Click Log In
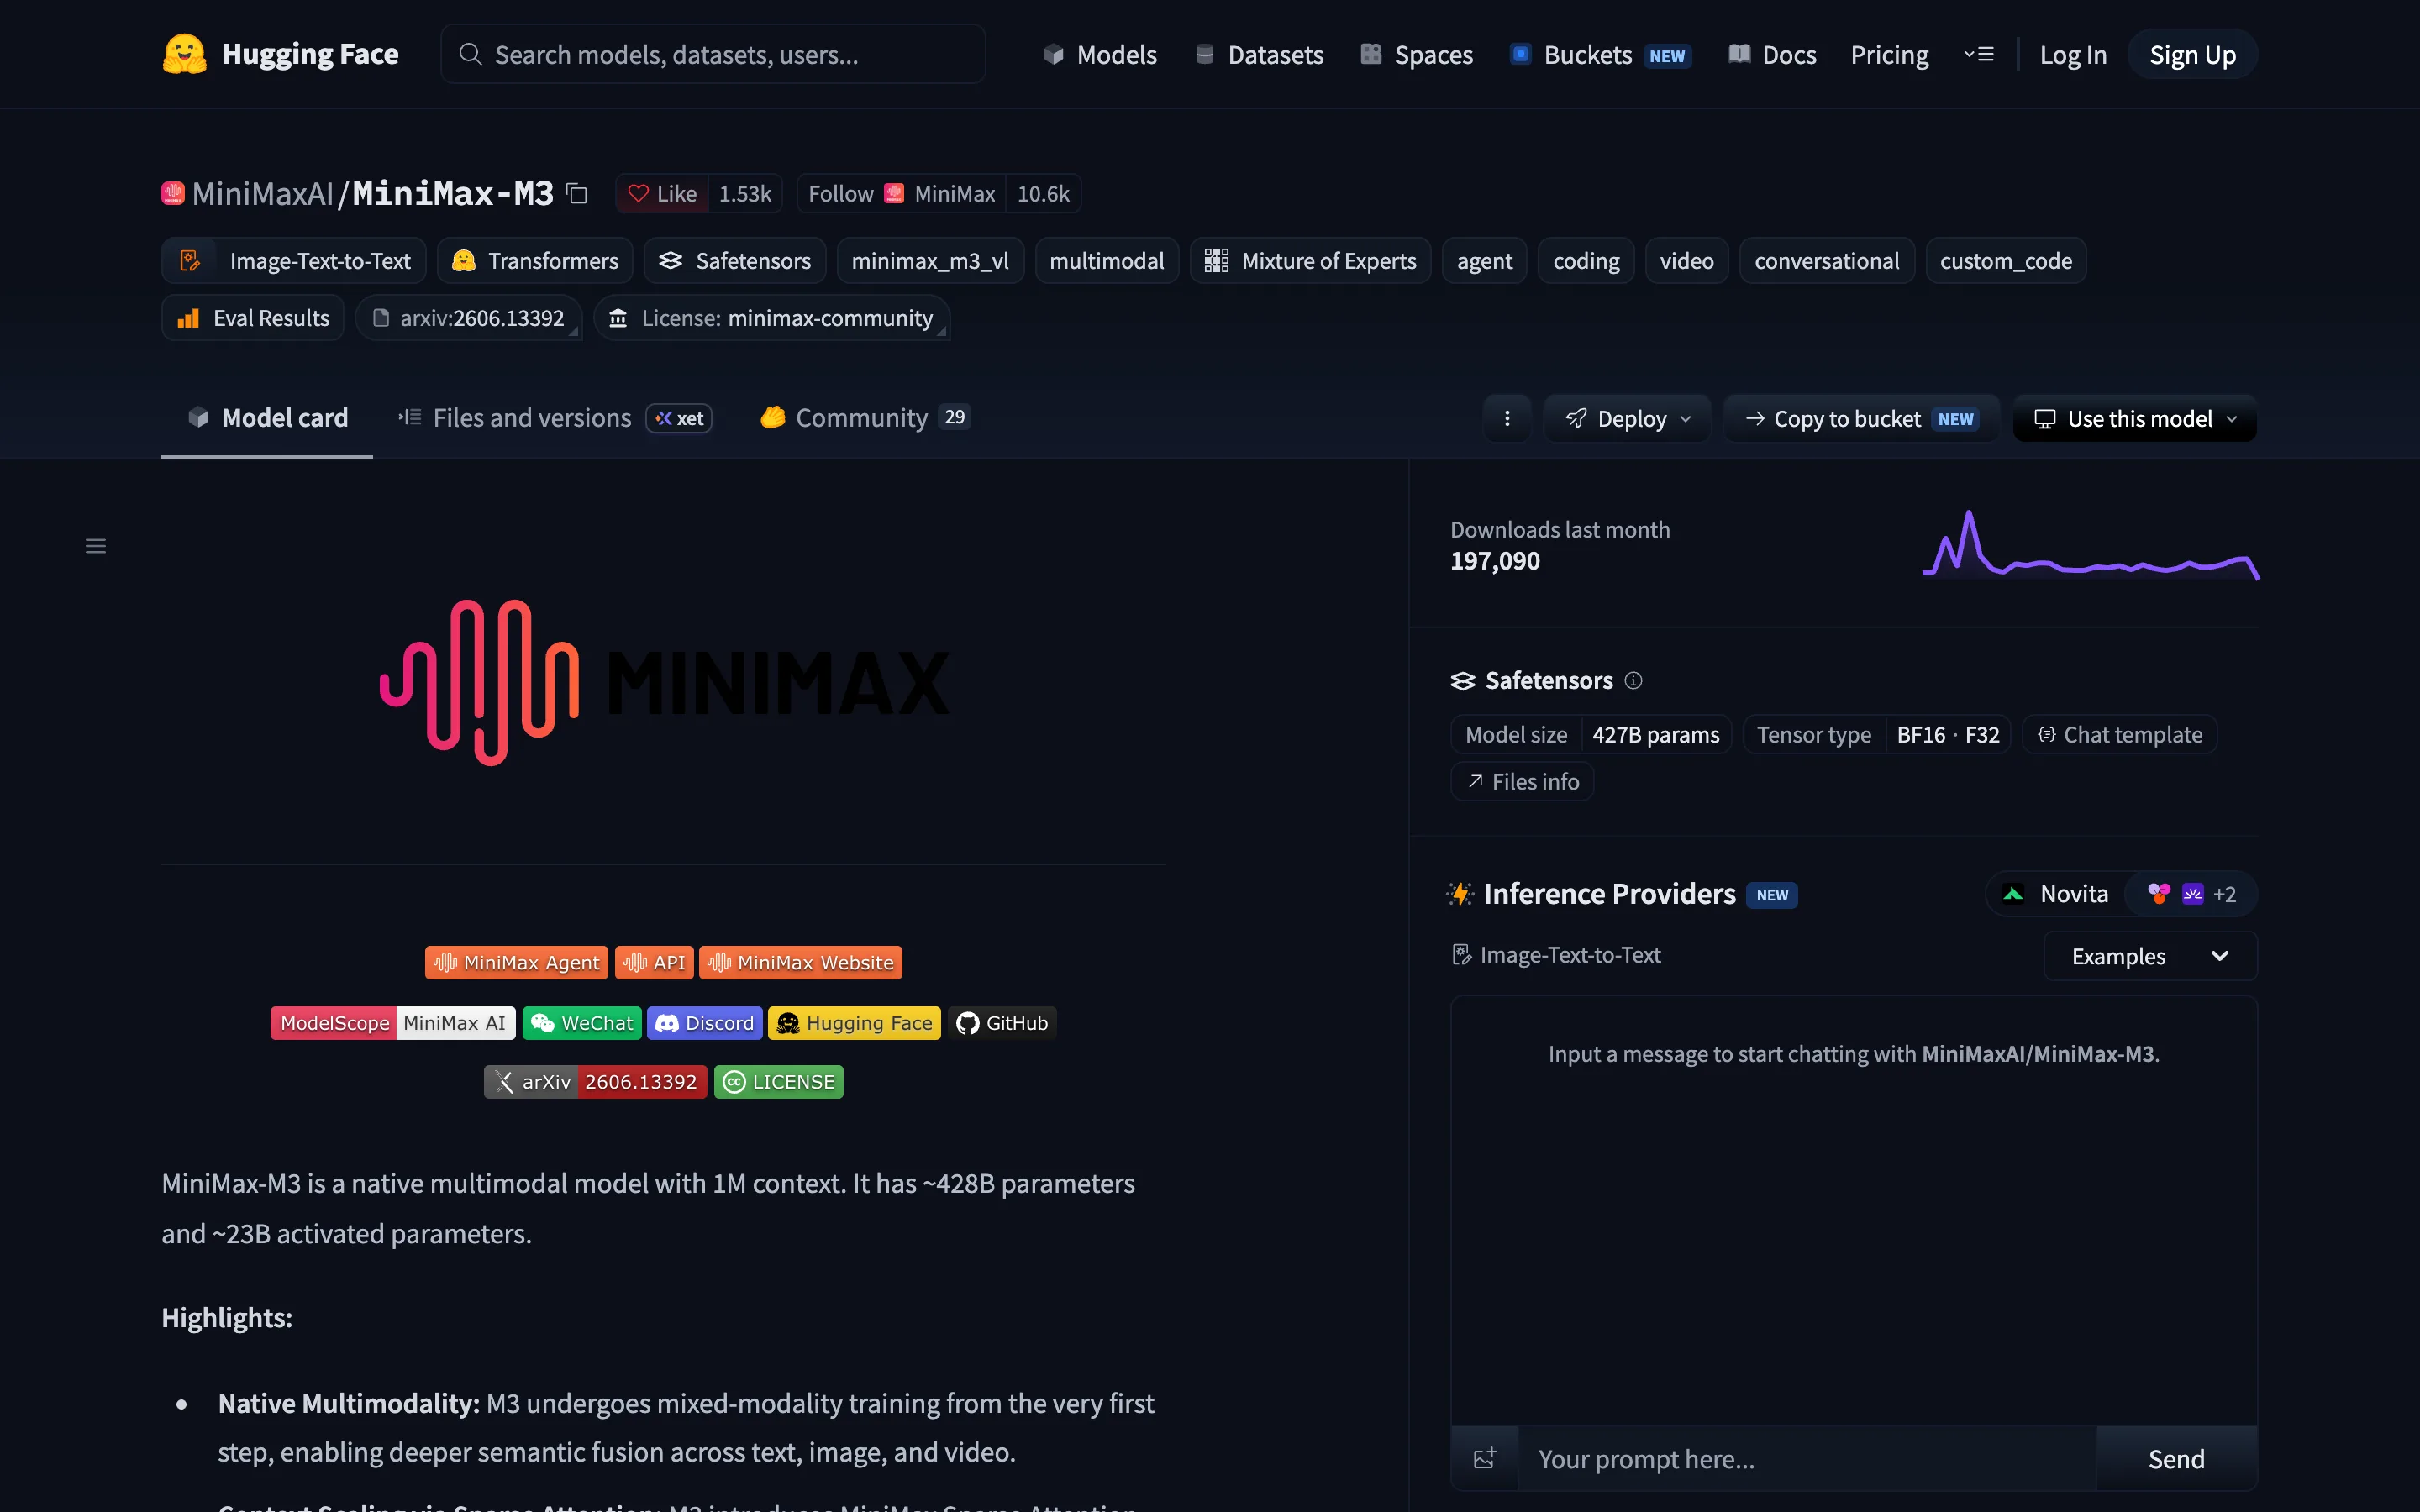This screenshot has height=1512, width=2420. pyautogui.click(x=2073, y=54)
